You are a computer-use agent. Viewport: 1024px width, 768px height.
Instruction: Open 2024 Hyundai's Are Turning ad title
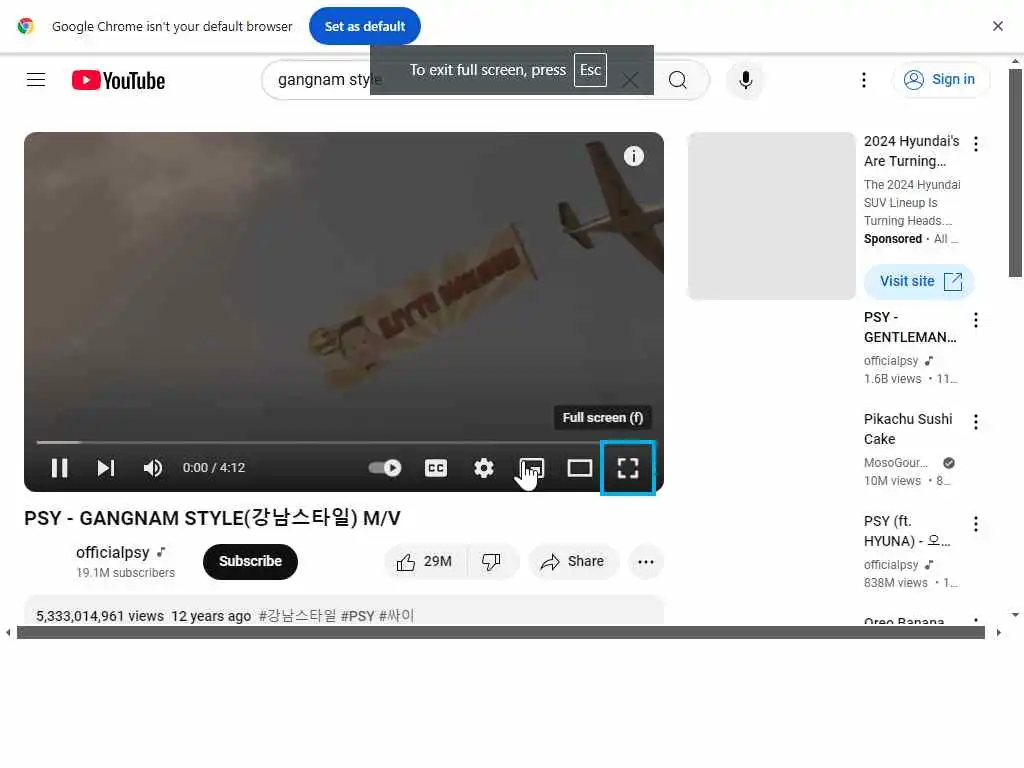911,151
